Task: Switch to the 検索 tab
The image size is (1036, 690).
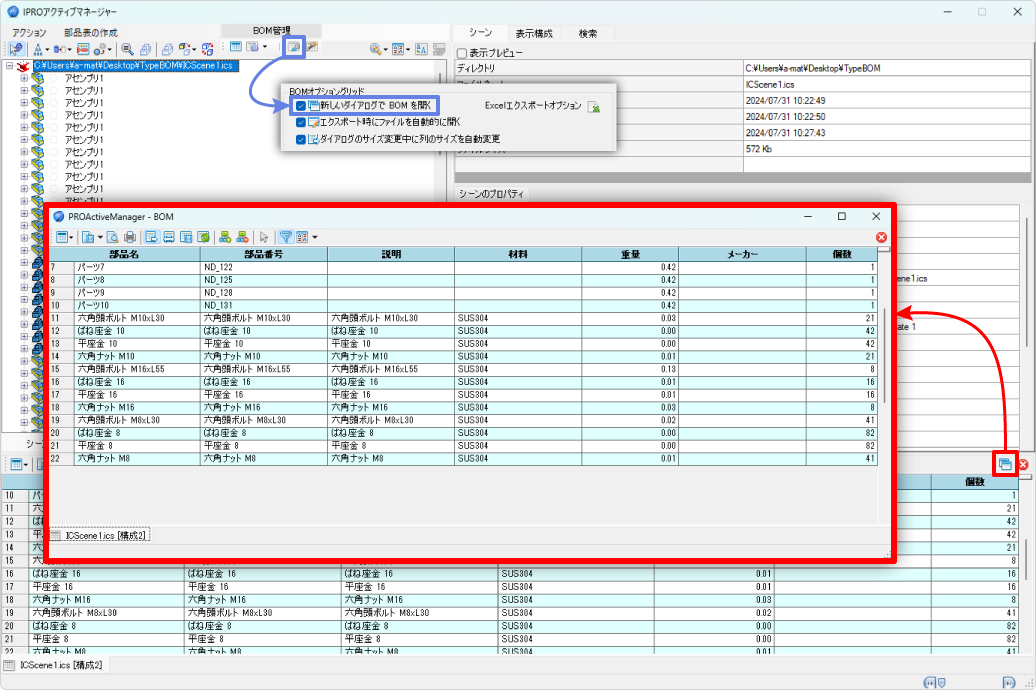Action: [x=588, y=33]
